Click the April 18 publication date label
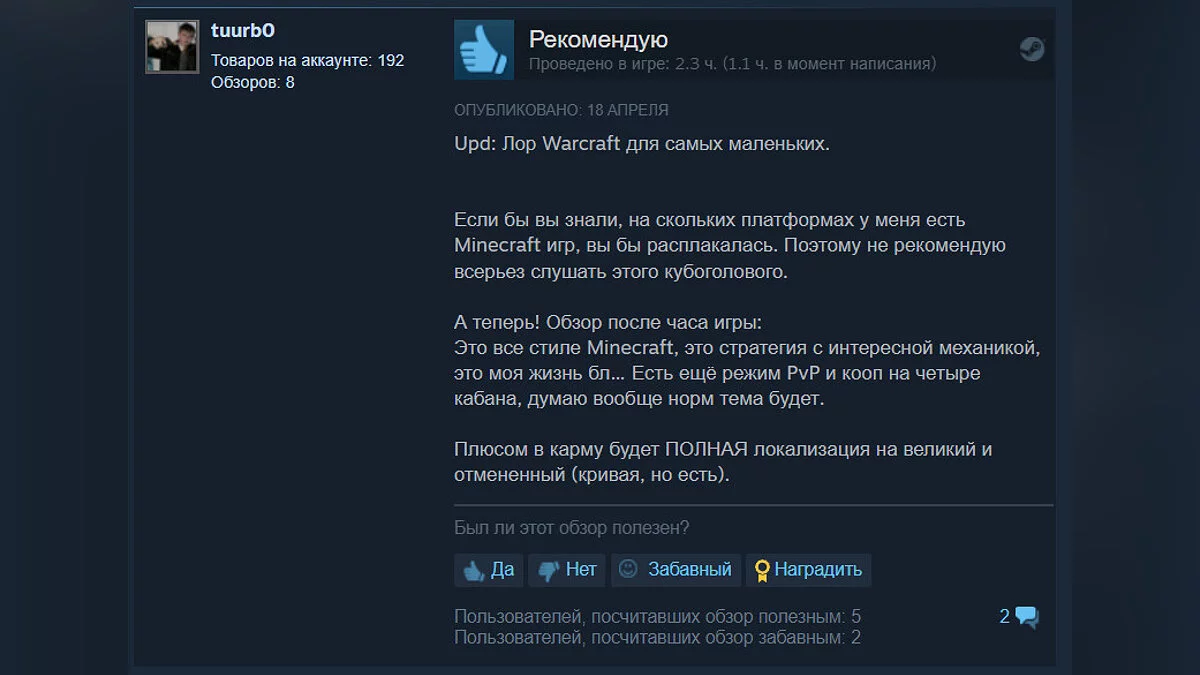Image resolution: width=1200 pixels, height=675 pixels. pyautogui.click(x=562, y=110)
